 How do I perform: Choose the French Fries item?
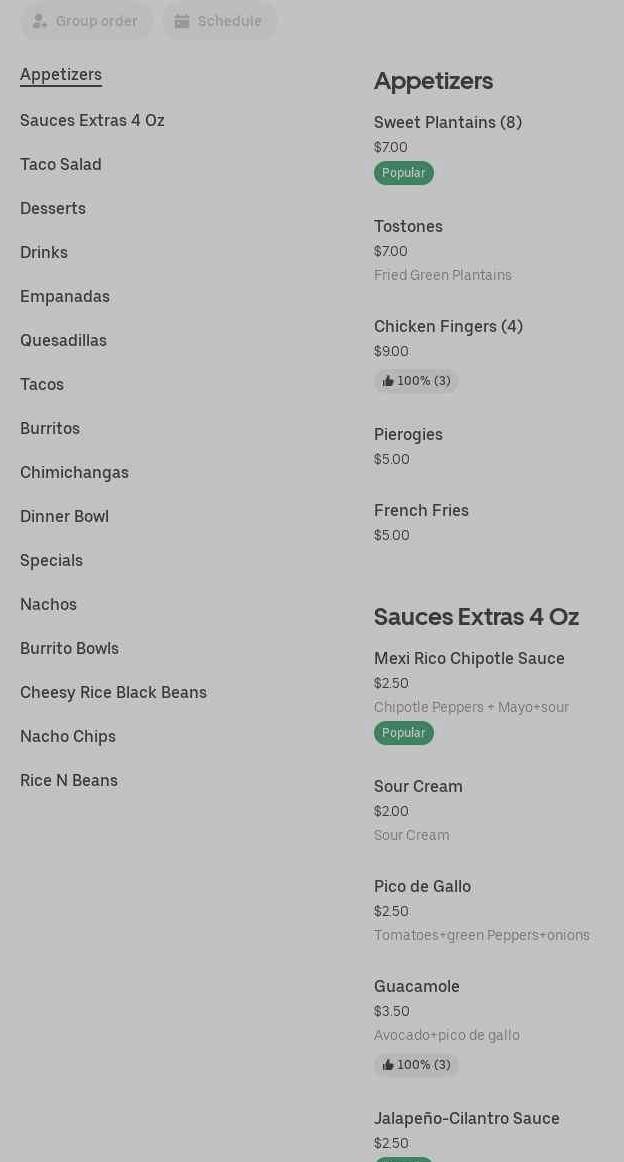pyautogui.click(x=421, y=511)
